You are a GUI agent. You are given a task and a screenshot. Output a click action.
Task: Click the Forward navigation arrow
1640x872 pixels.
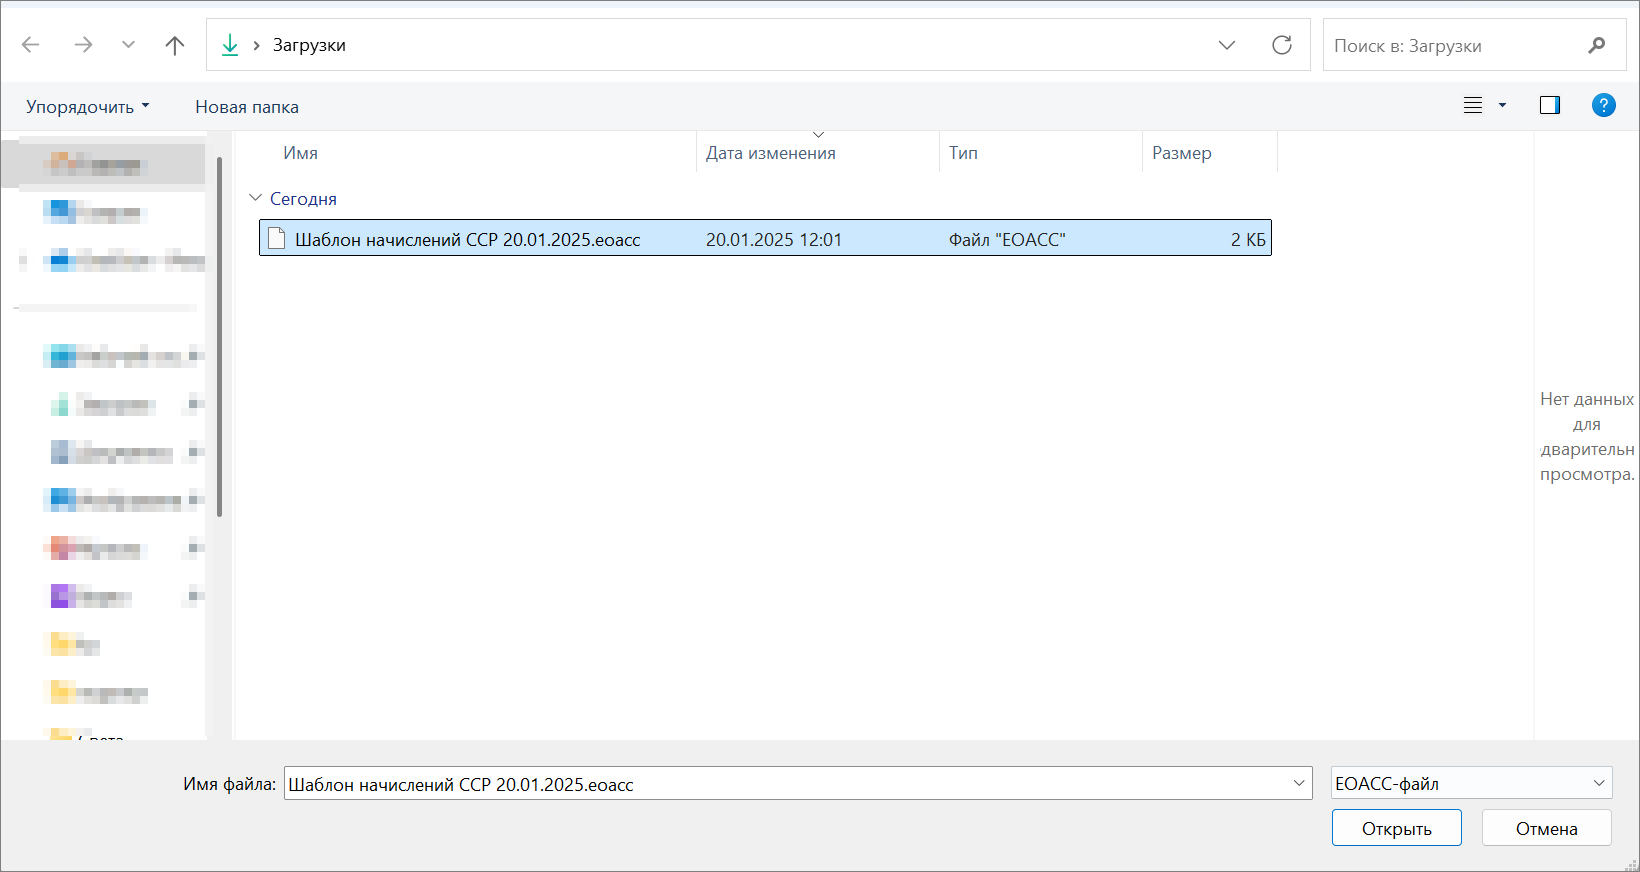(x=83, y=45)
